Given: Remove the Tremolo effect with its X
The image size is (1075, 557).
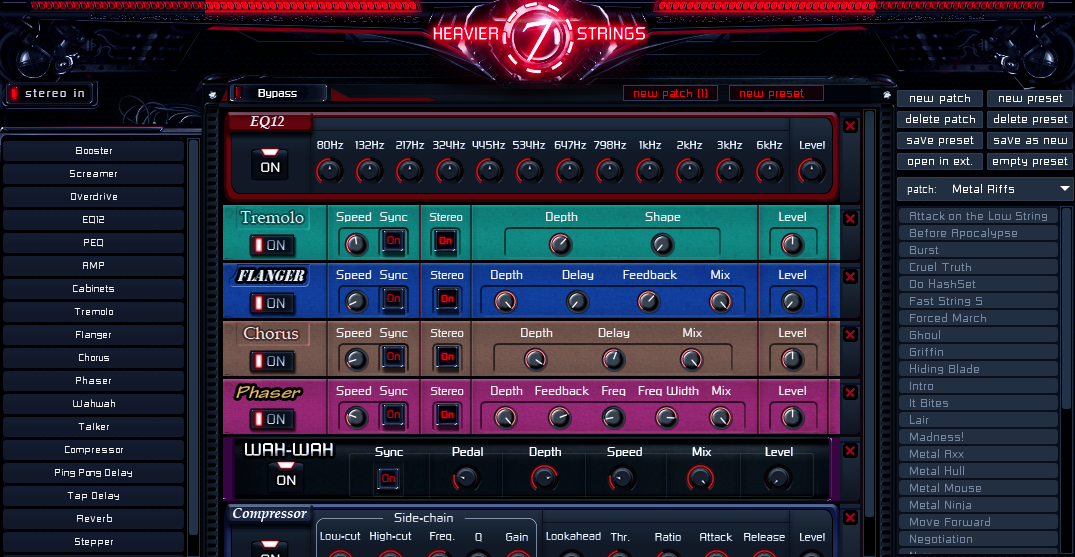Looking at the screenshot, I should click(x=850, y=219).
